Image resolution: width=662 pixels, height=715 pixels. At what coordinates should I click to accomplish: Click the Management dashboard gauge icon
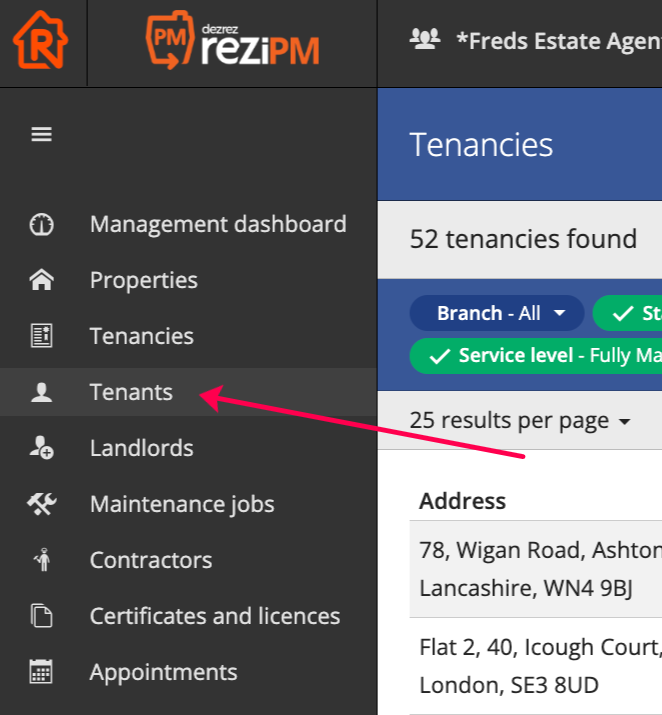41,224
